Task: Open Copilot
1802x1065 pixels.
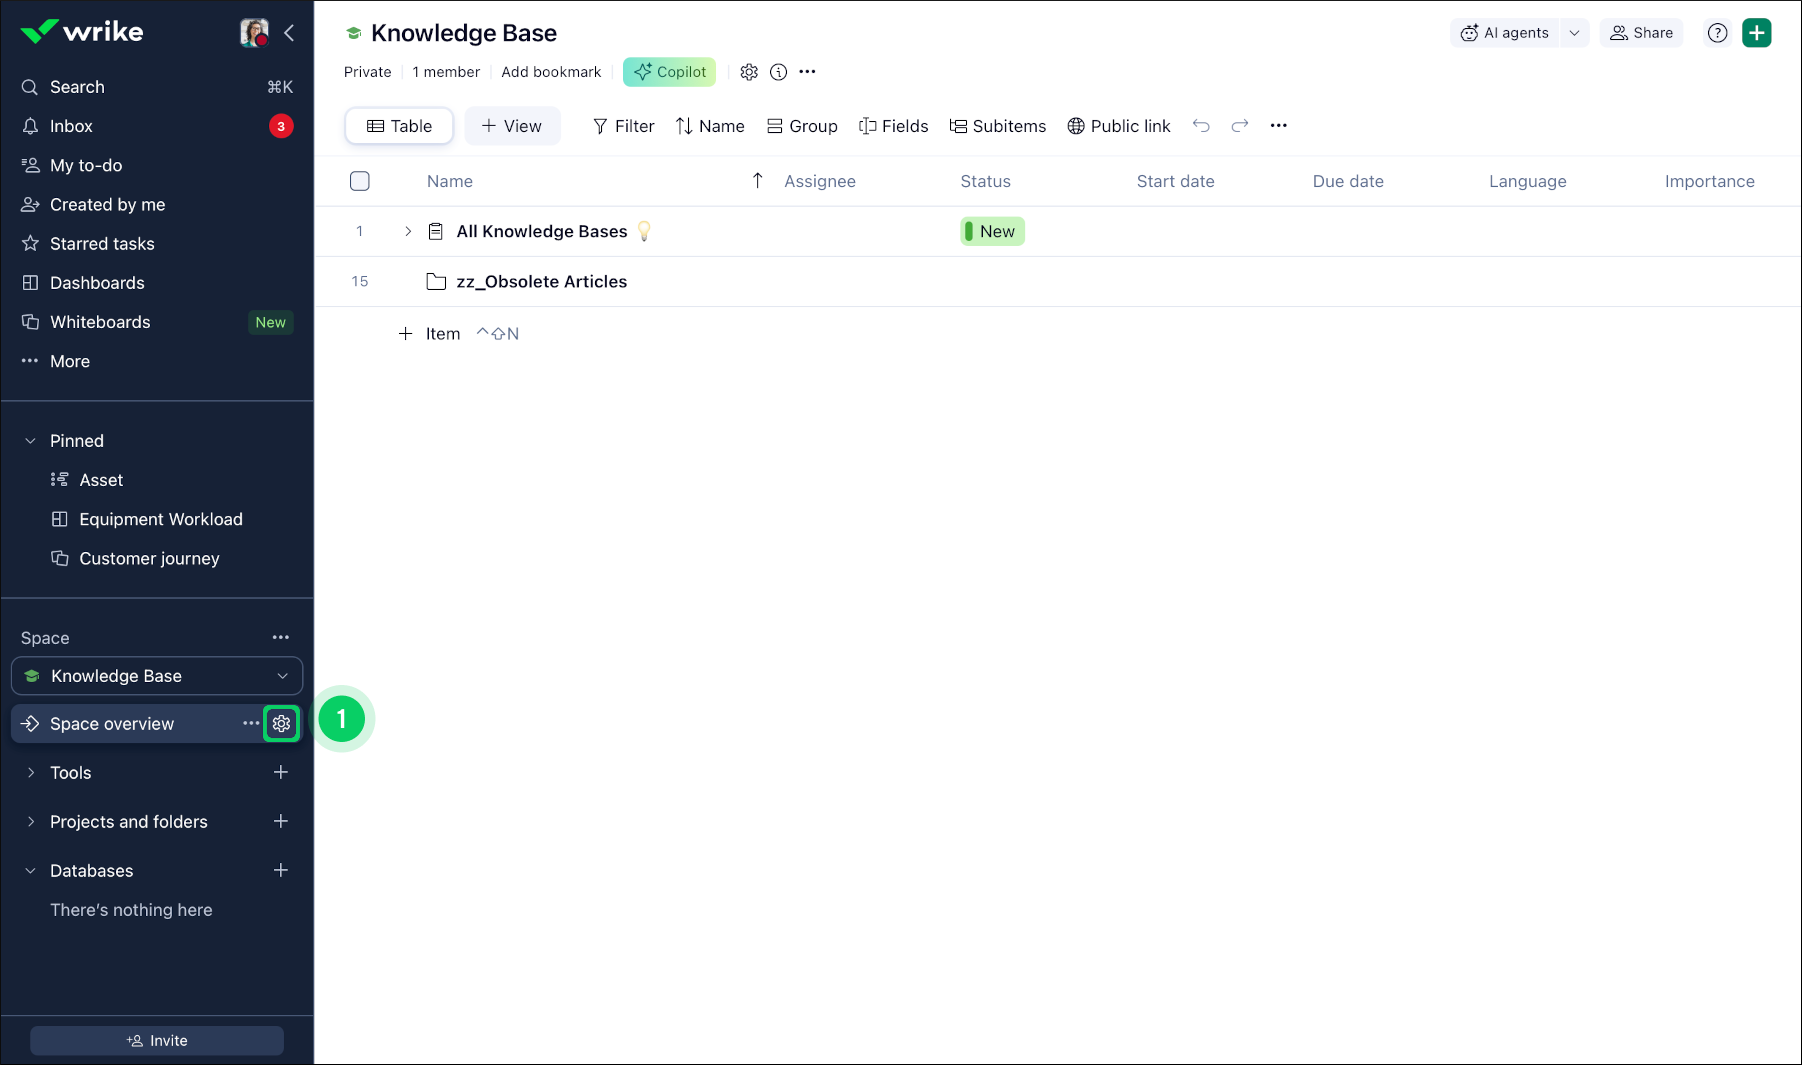Action: (x=669, y=72)
